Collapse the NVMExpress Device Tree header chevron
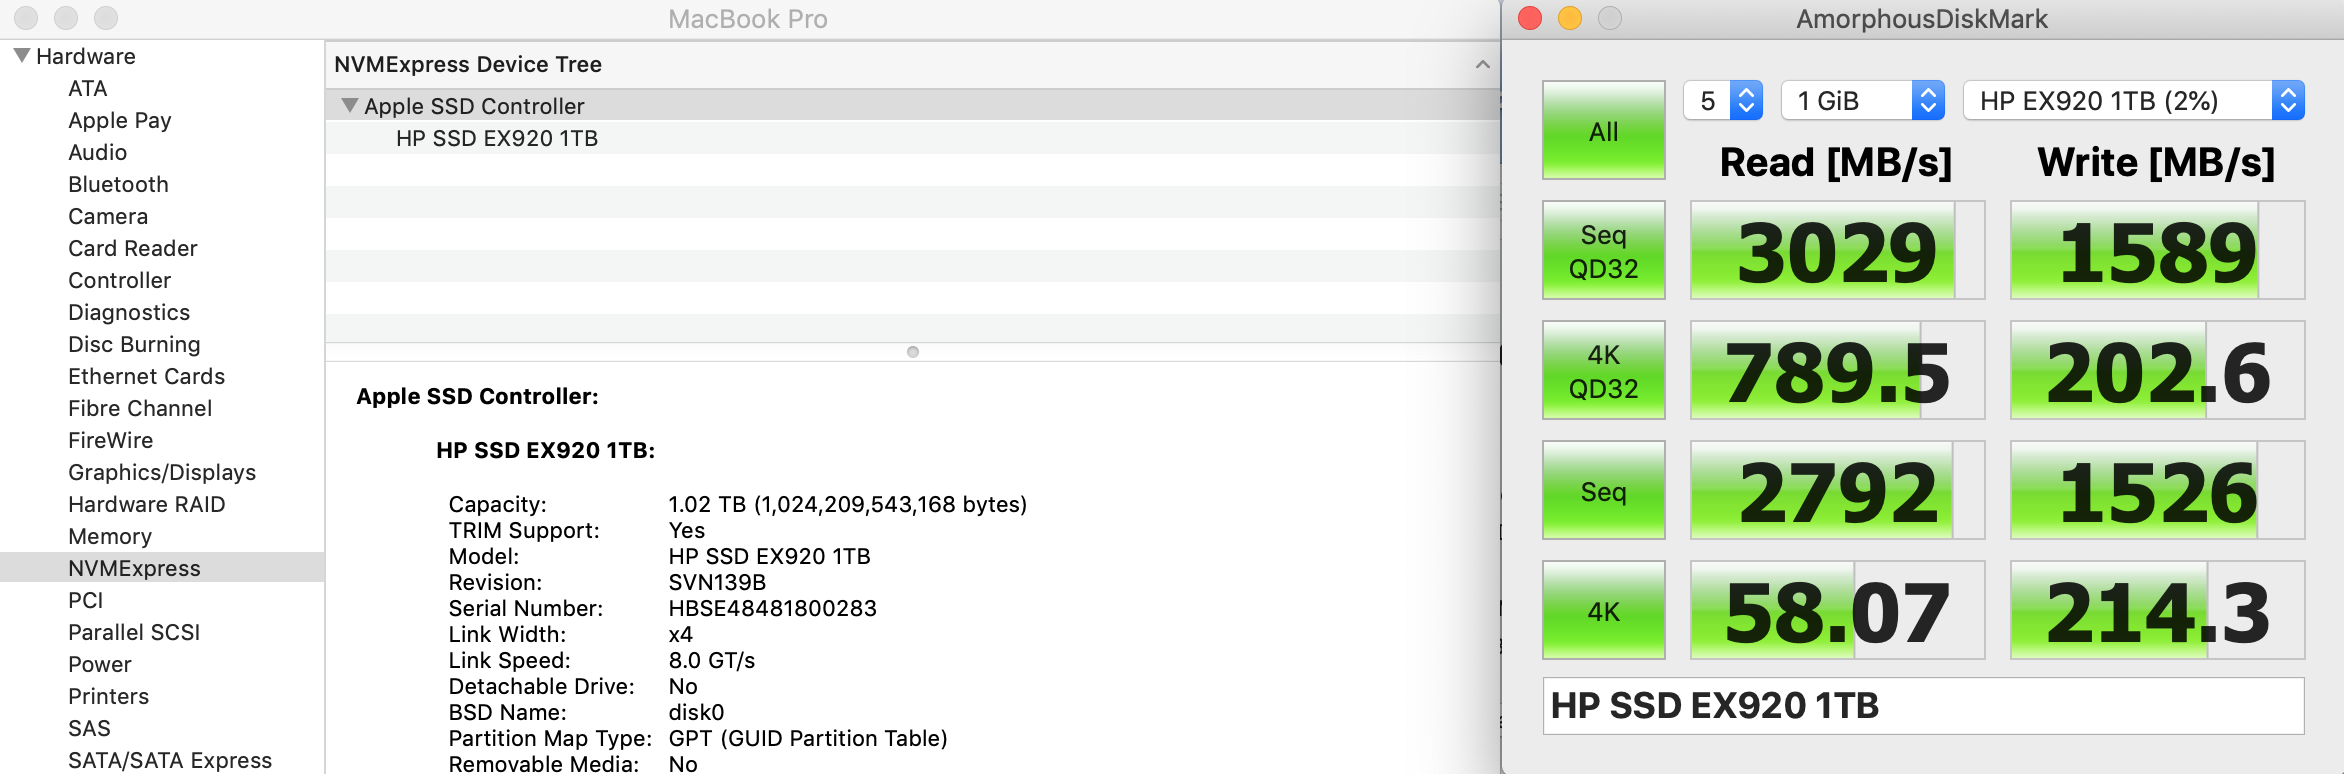Image resolution: width=2344 pixels, height=774 pixels. tap(1482, 65)
